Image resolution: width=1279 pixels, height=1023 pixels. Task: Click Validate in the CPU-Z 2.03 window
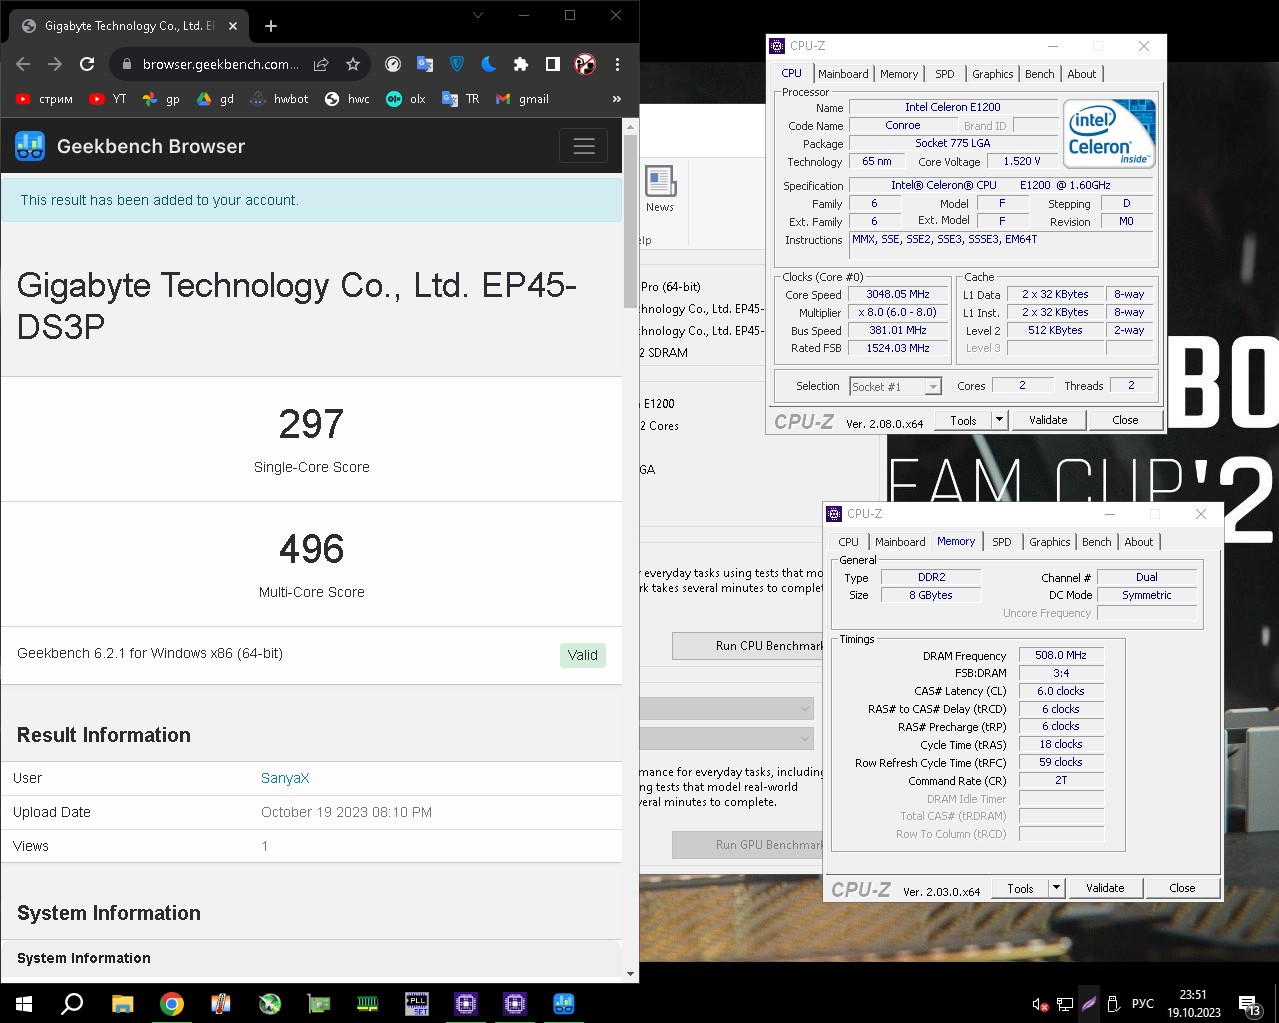1105,888
